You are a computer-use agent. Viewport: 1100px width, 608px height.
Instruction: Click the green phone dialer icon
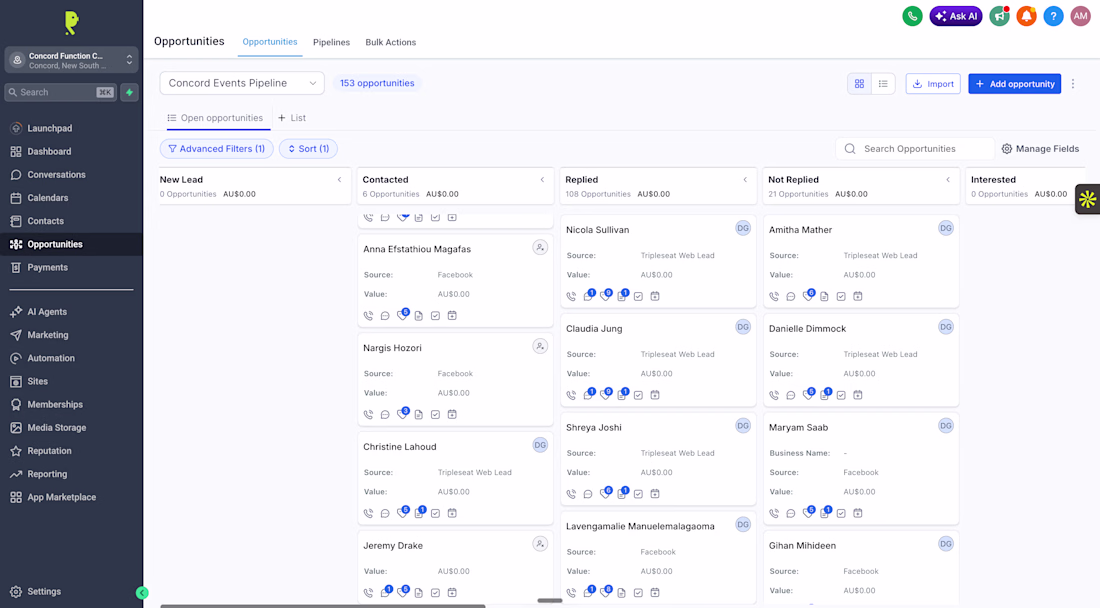[x=912, y=16]
